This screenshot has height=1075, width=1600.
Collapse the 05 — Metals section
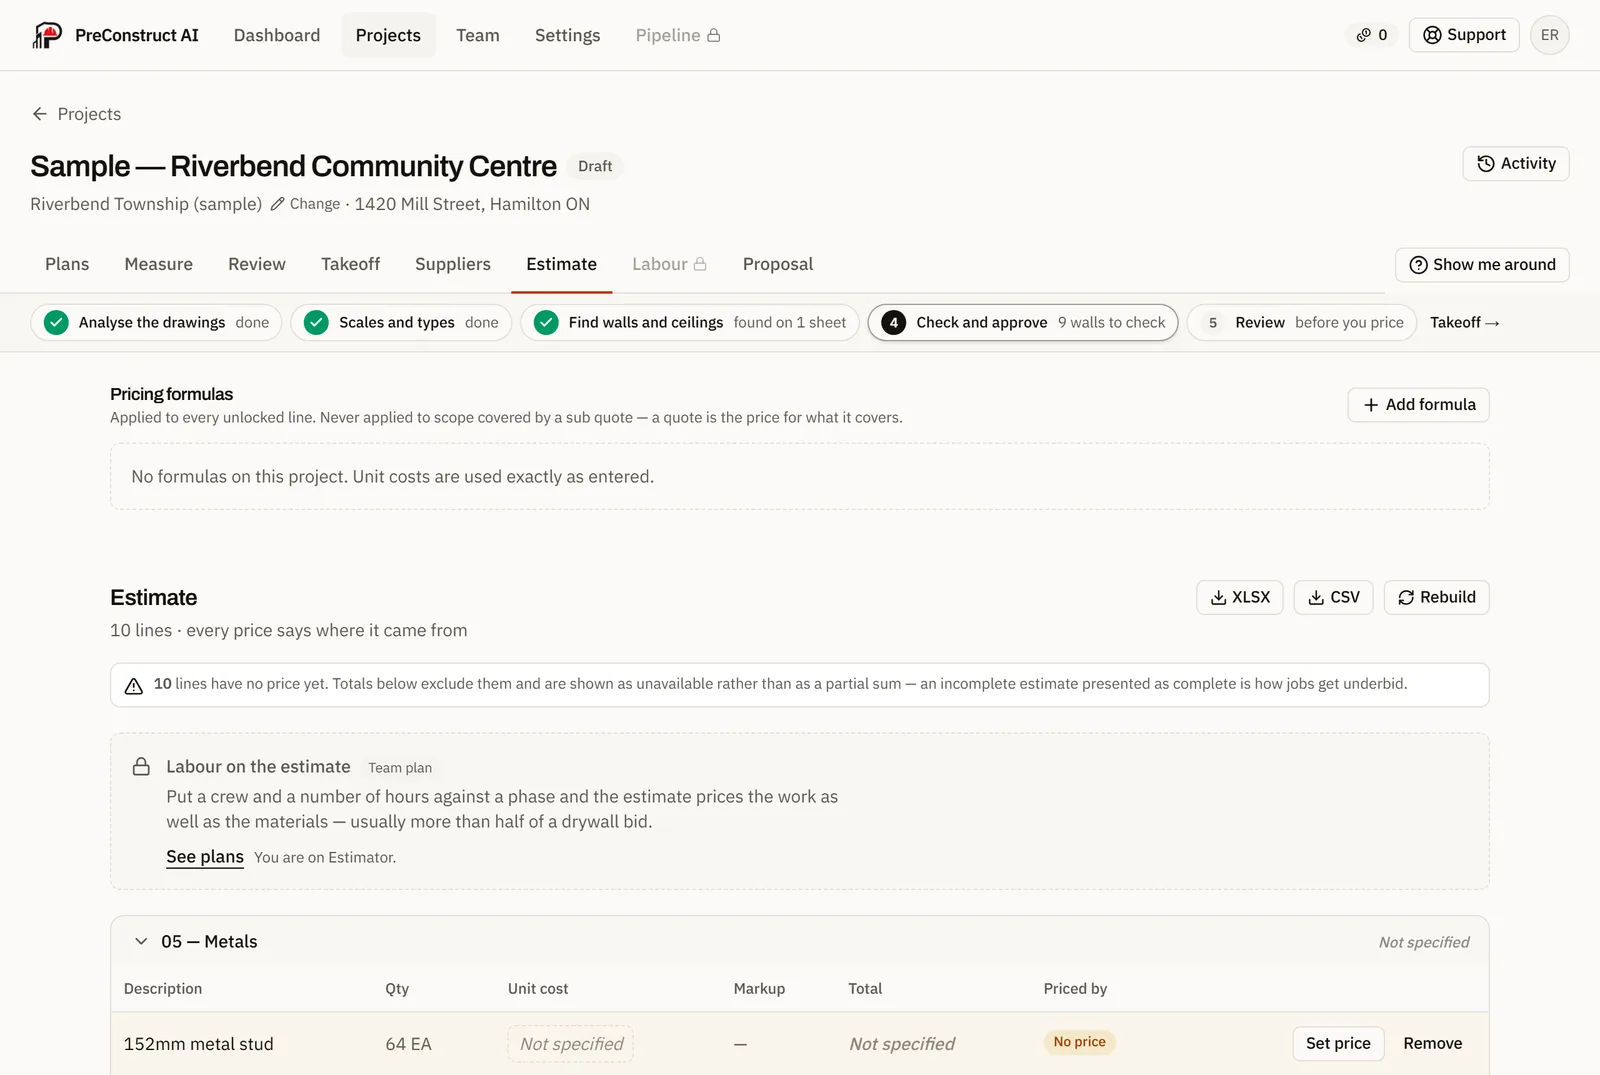[x=141, y=942]
